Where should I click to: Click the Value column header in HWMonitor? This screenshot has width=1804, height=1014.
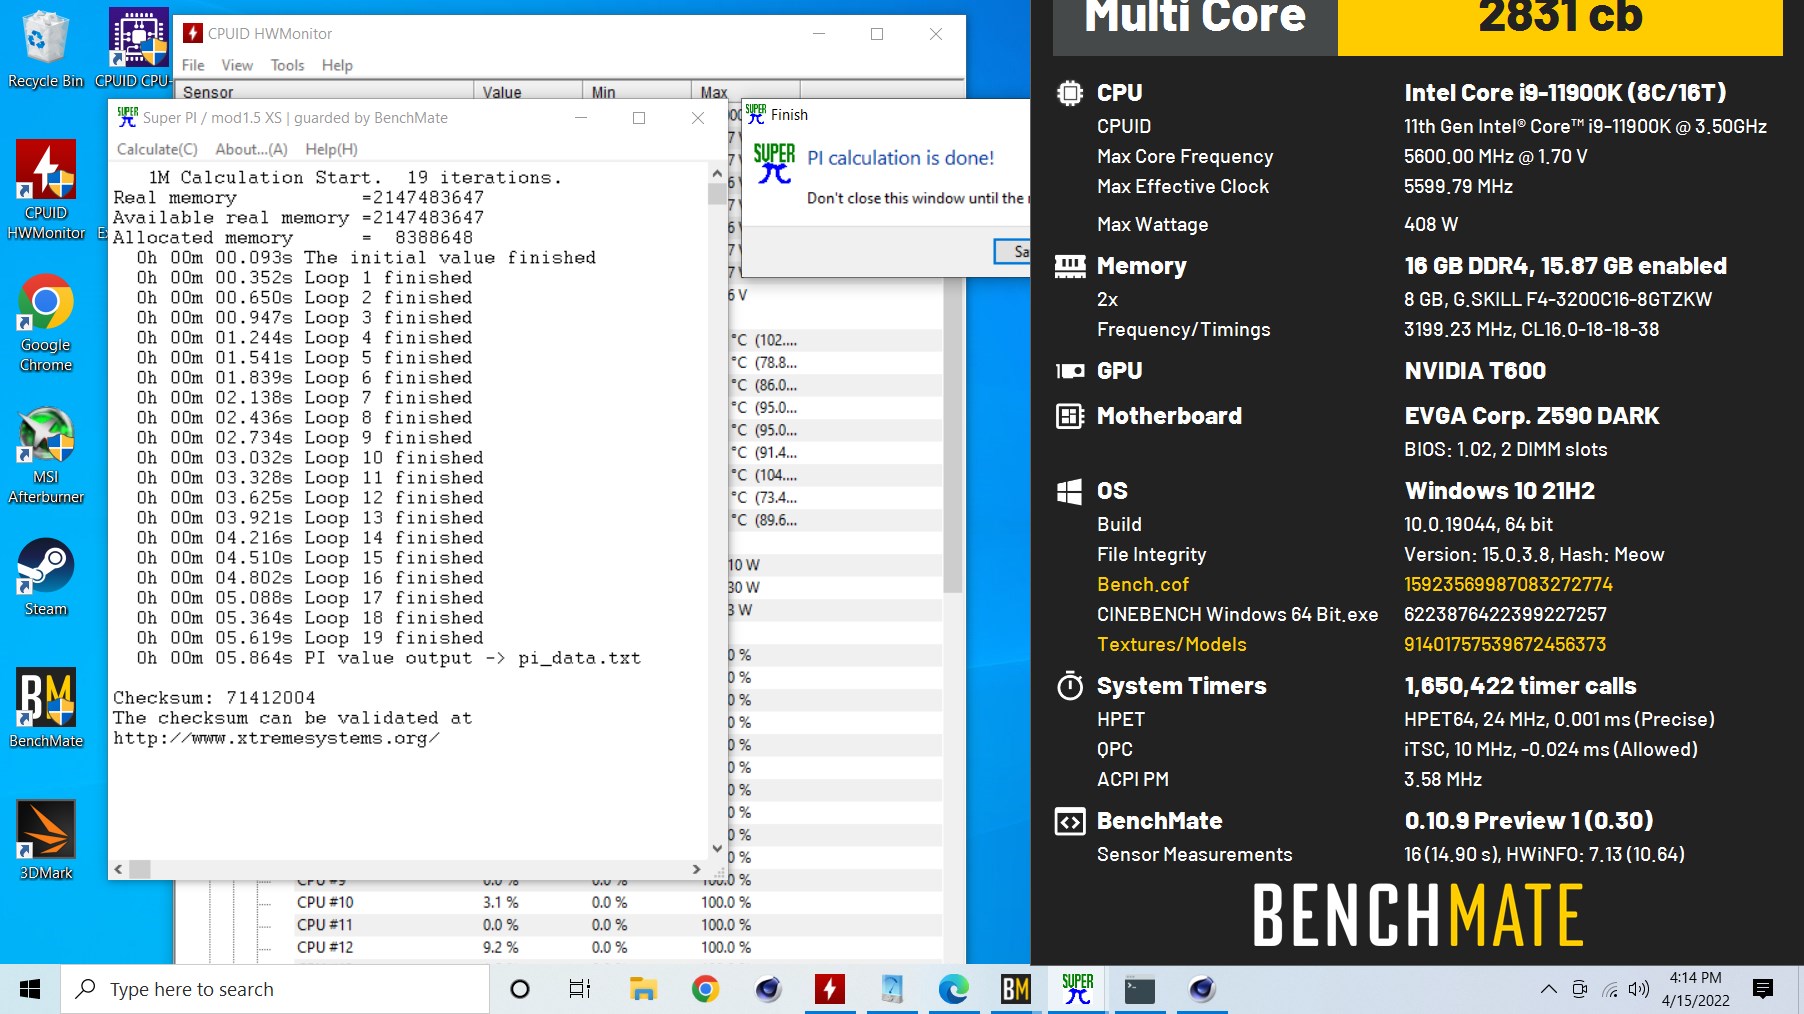528,91
